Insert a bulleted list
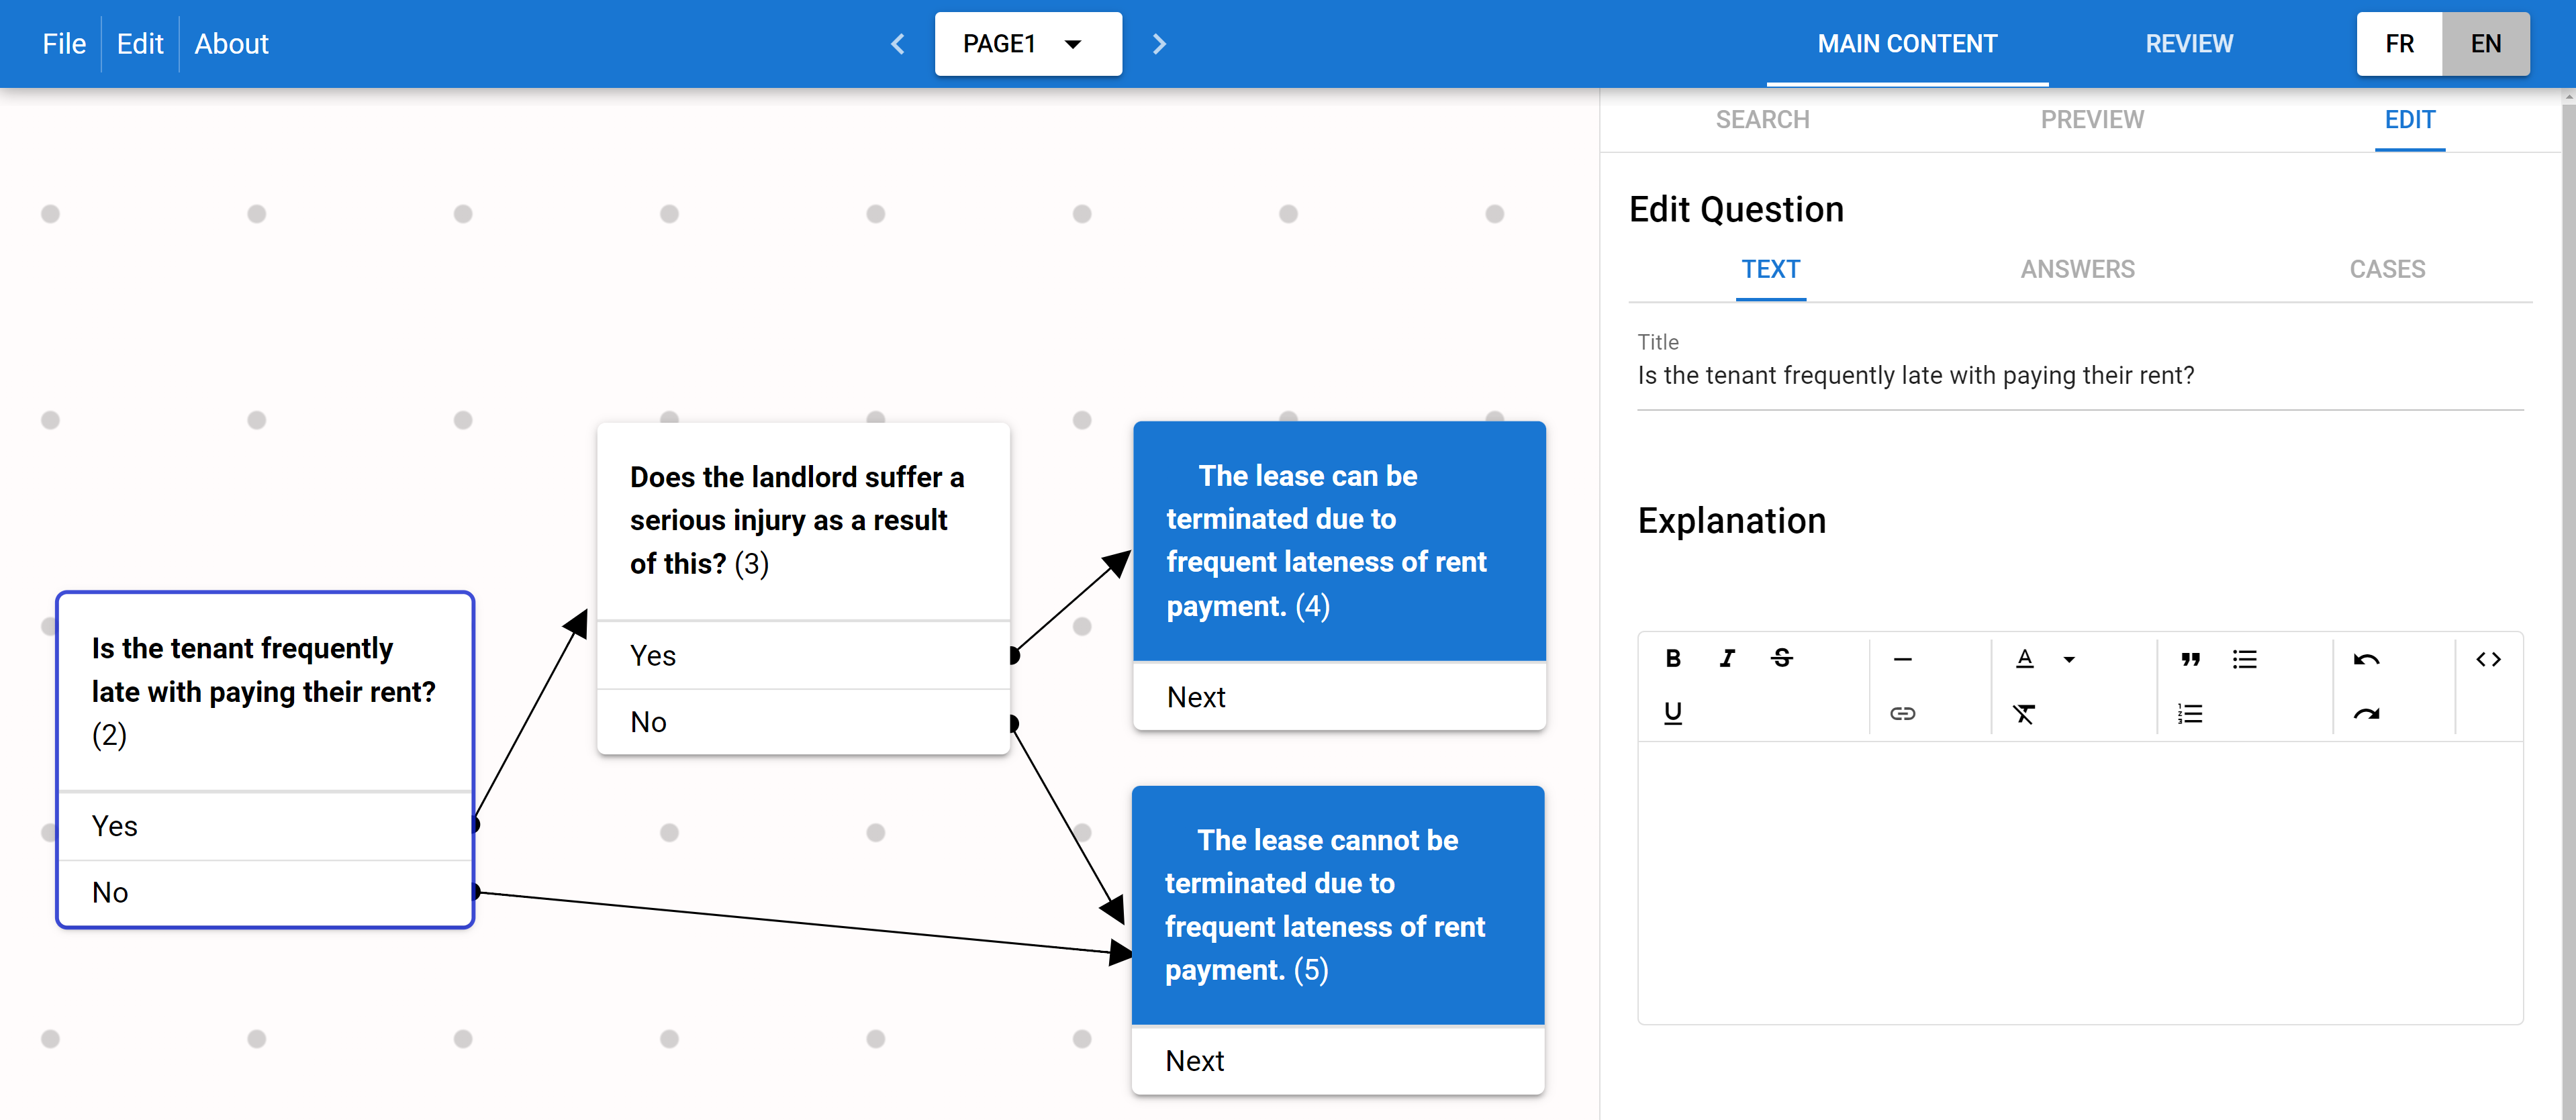Viewport: 2576px width, 1120px height. pos(2244,659)
